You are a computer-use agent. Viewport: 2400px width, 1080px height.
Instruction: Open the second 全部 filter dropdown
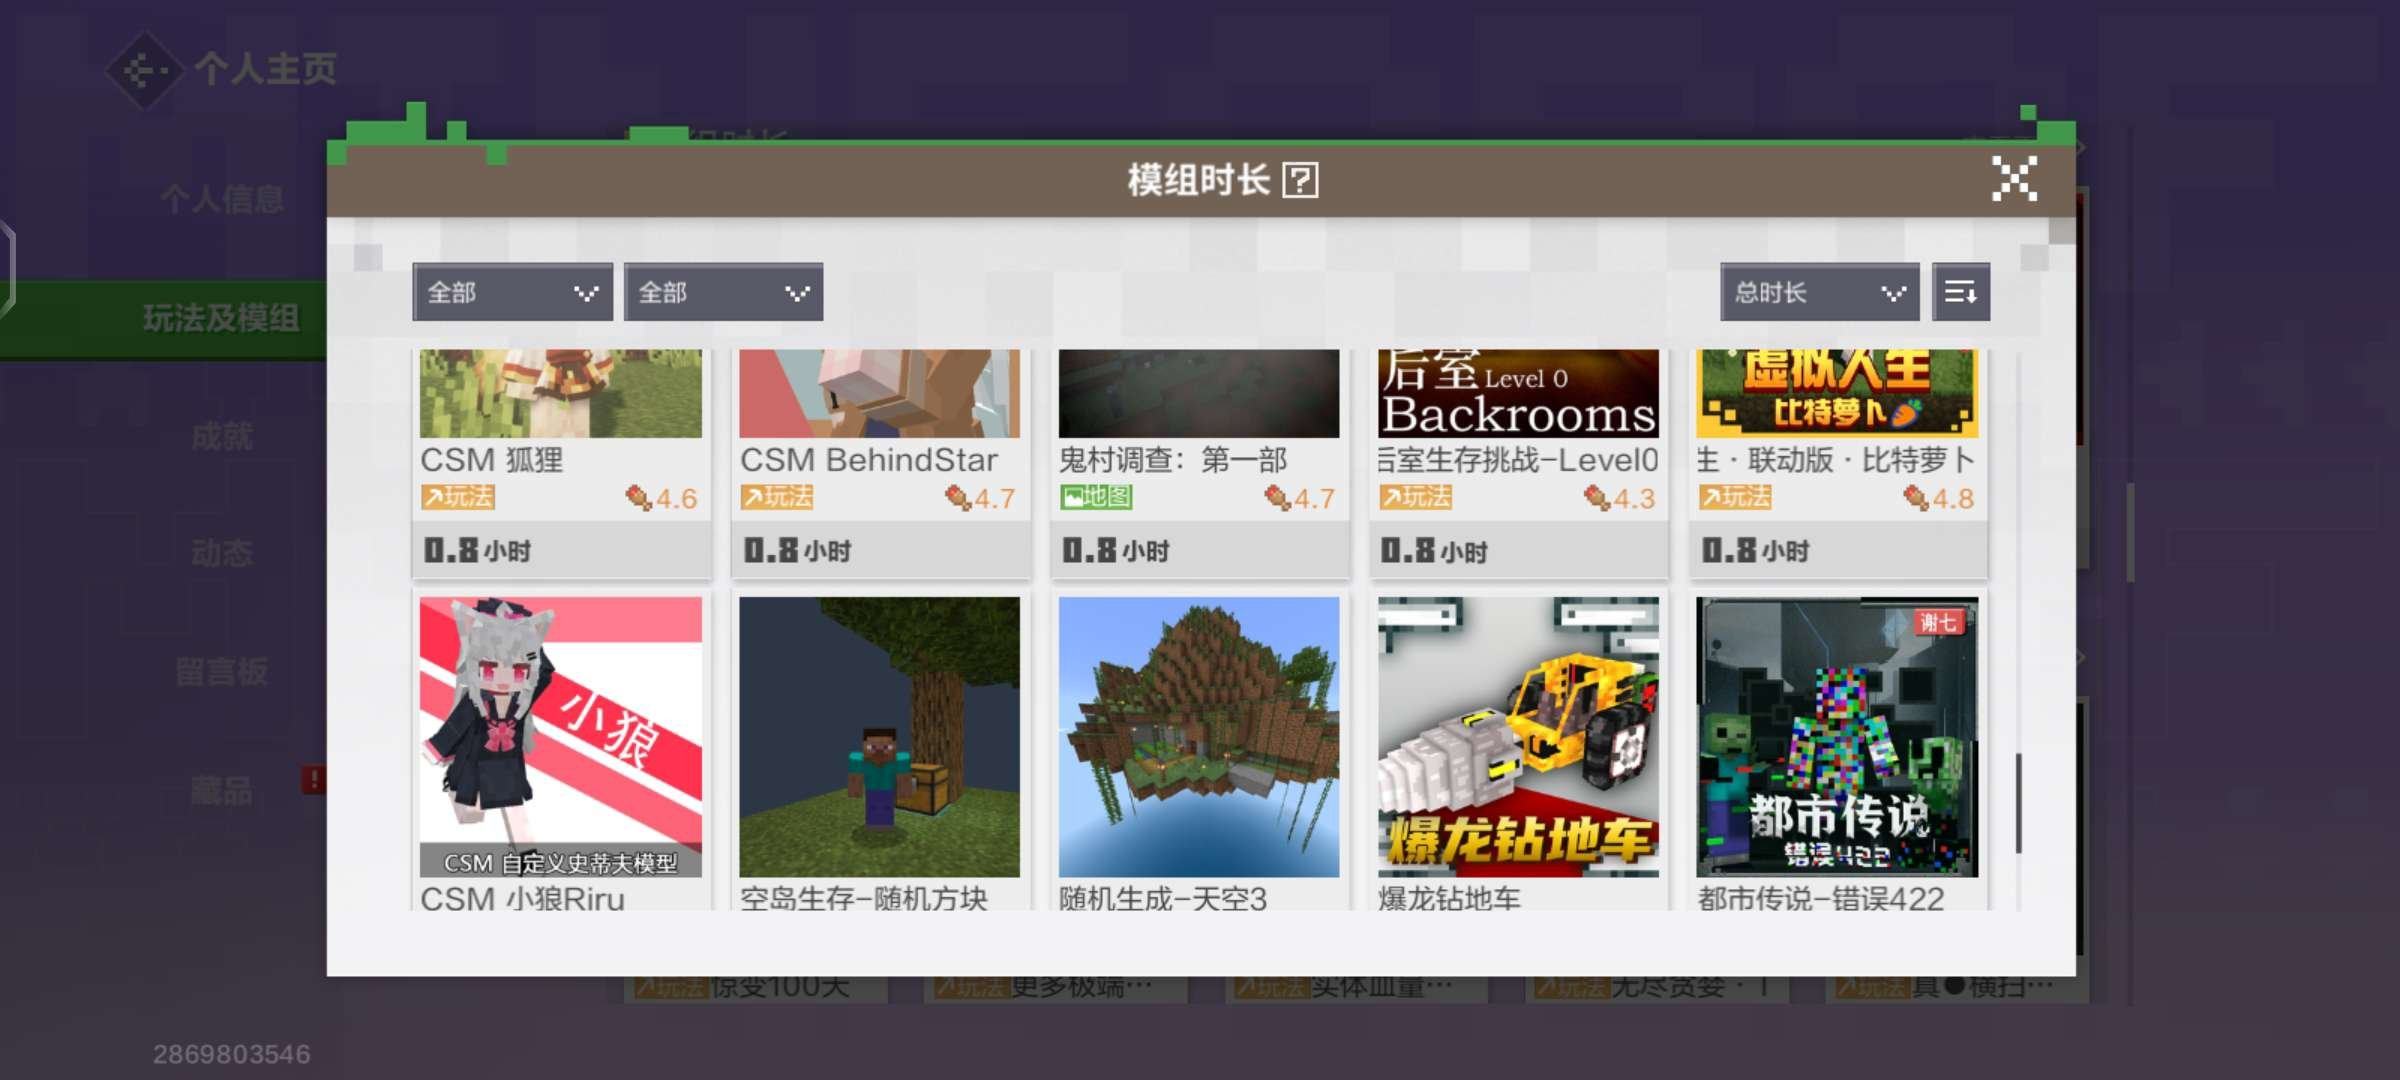[x=723, y=292]
